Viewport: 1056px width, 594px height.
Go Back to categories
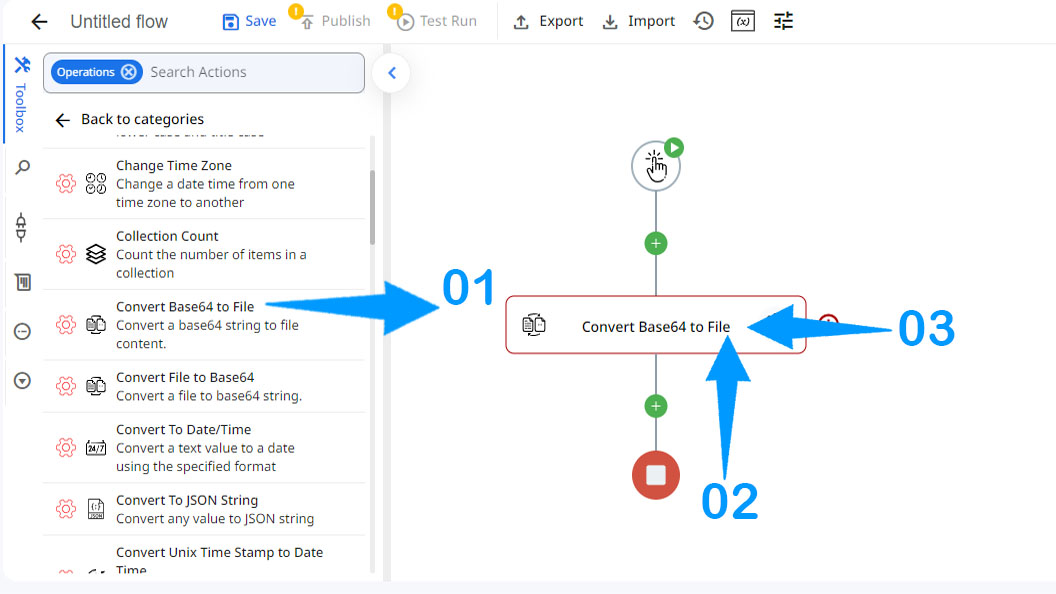pos(129,119)
